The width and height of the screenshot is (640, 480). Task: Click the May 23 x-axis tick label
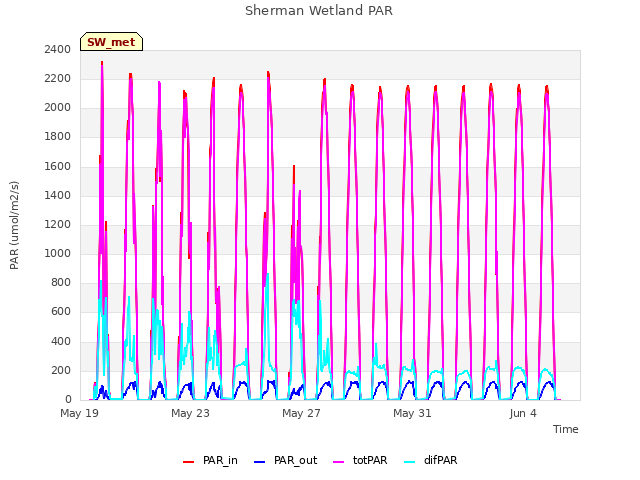[190, 413]
